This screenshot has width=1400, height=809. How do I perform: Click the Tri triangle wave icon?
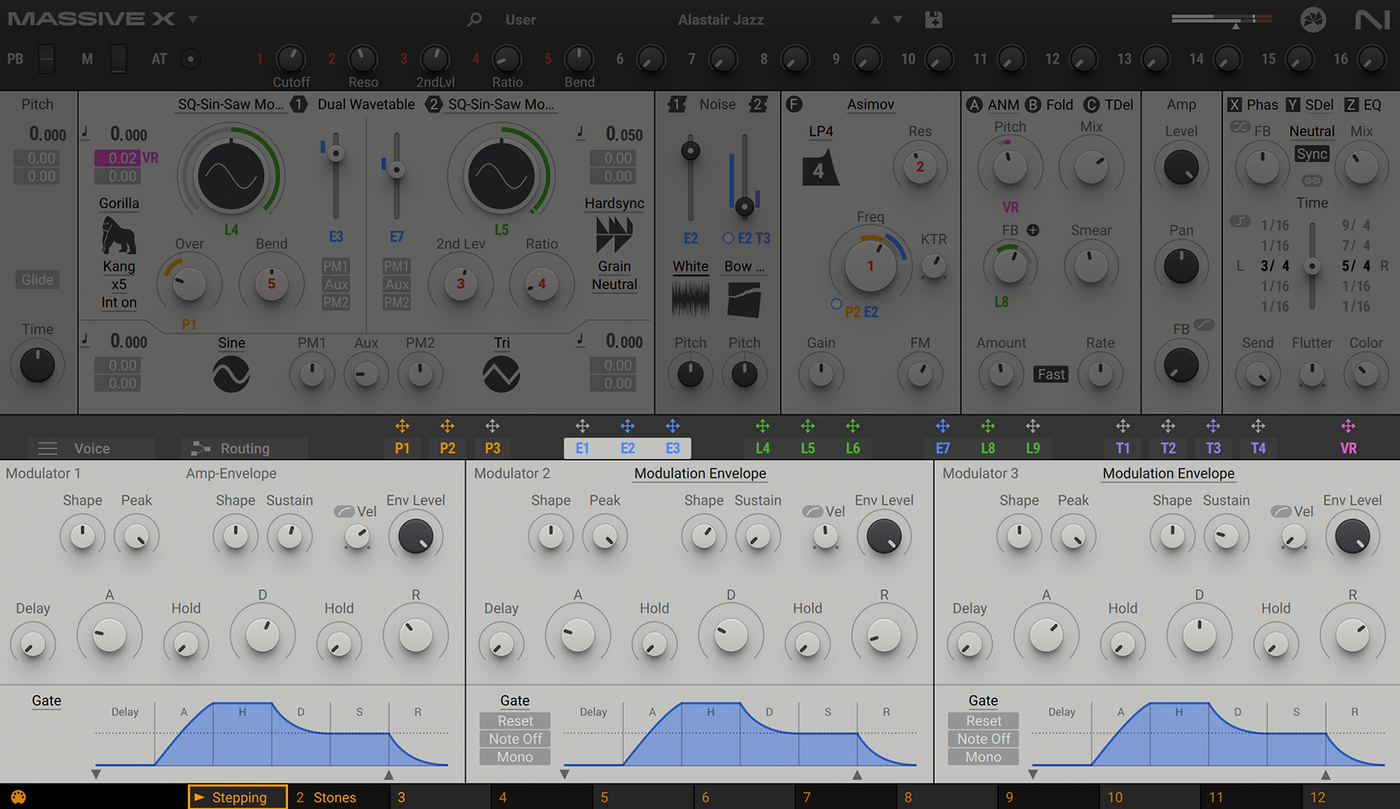coord(501,374)
